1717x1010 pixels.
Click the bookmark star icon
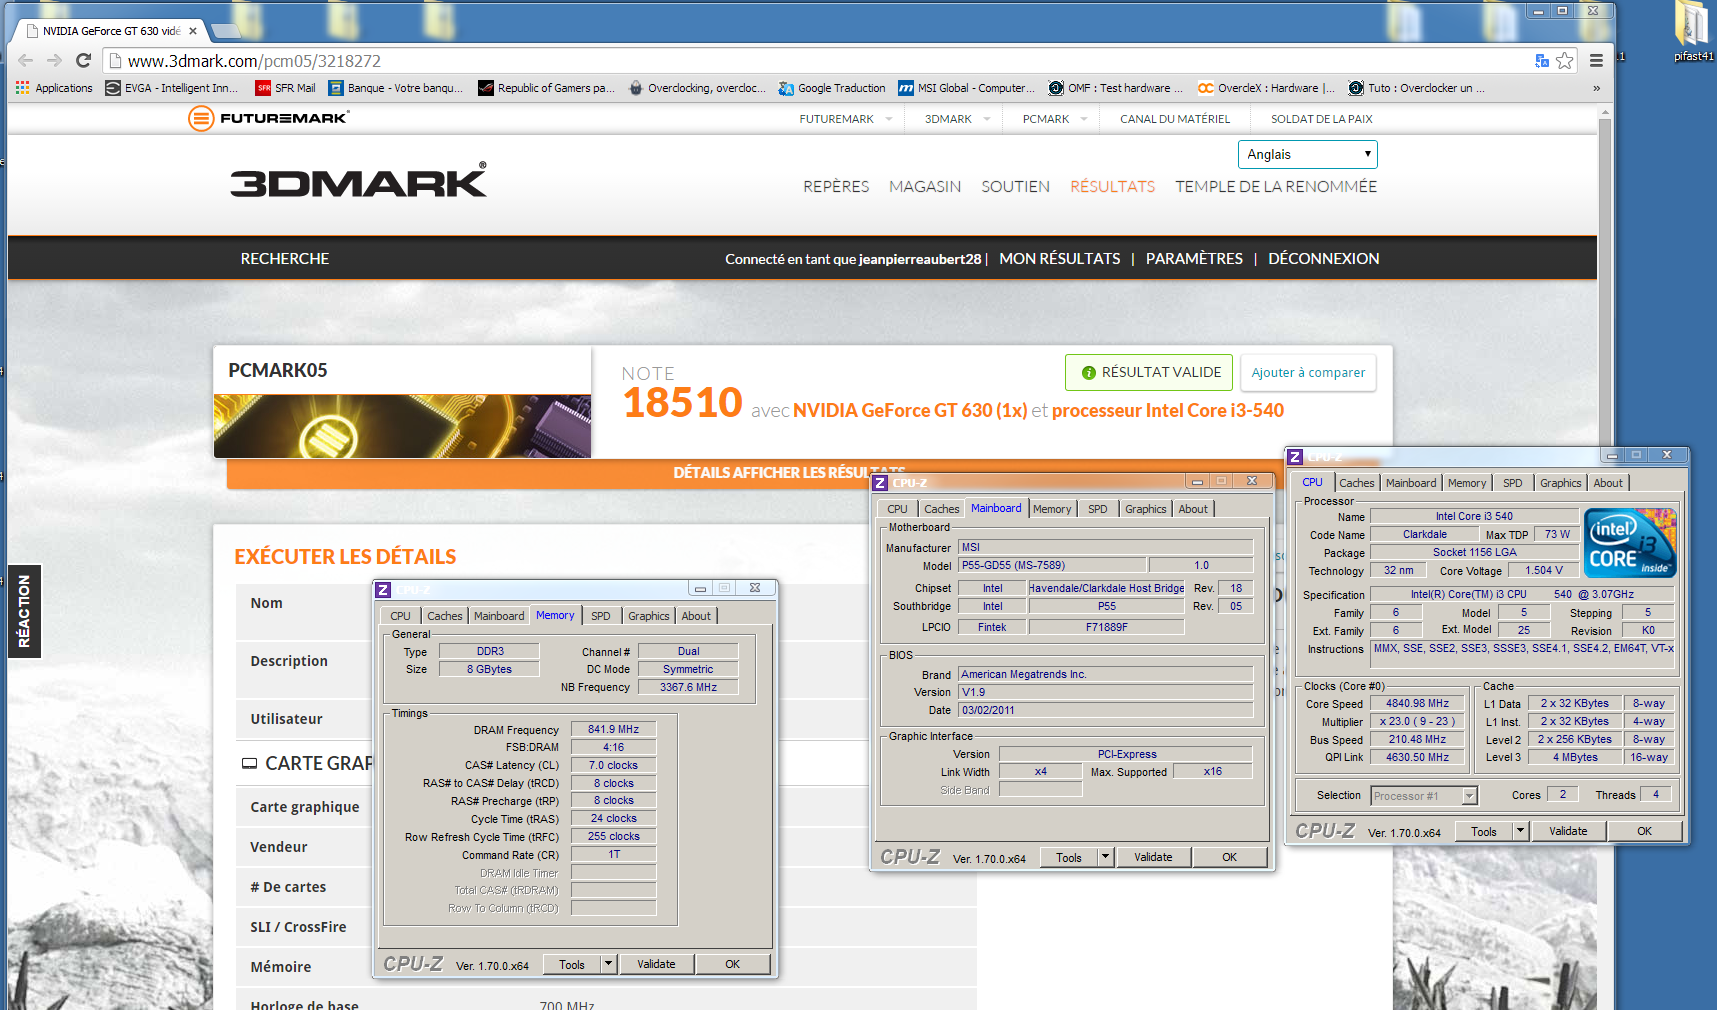[1565, 61]
